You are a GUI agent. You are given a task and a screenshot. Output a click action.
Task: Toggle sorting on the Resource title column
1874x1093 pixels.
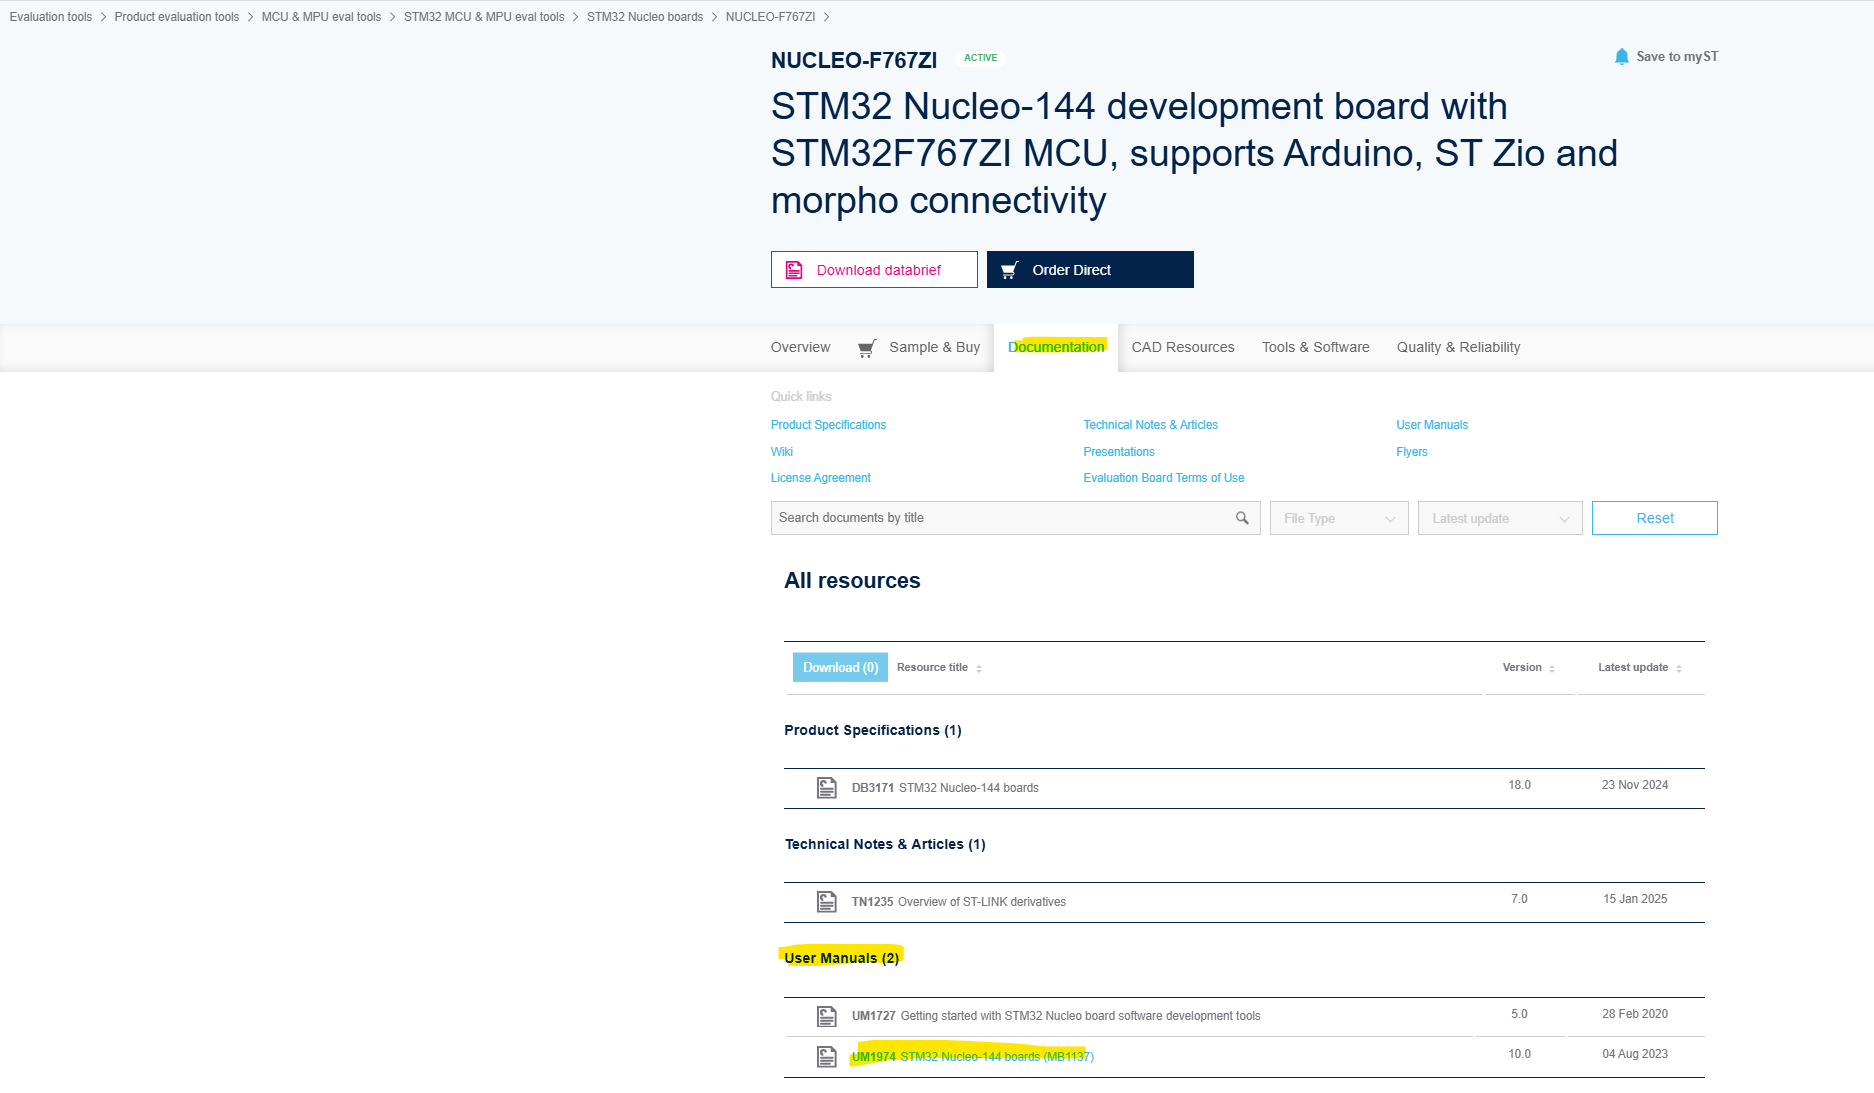[978, 667]
